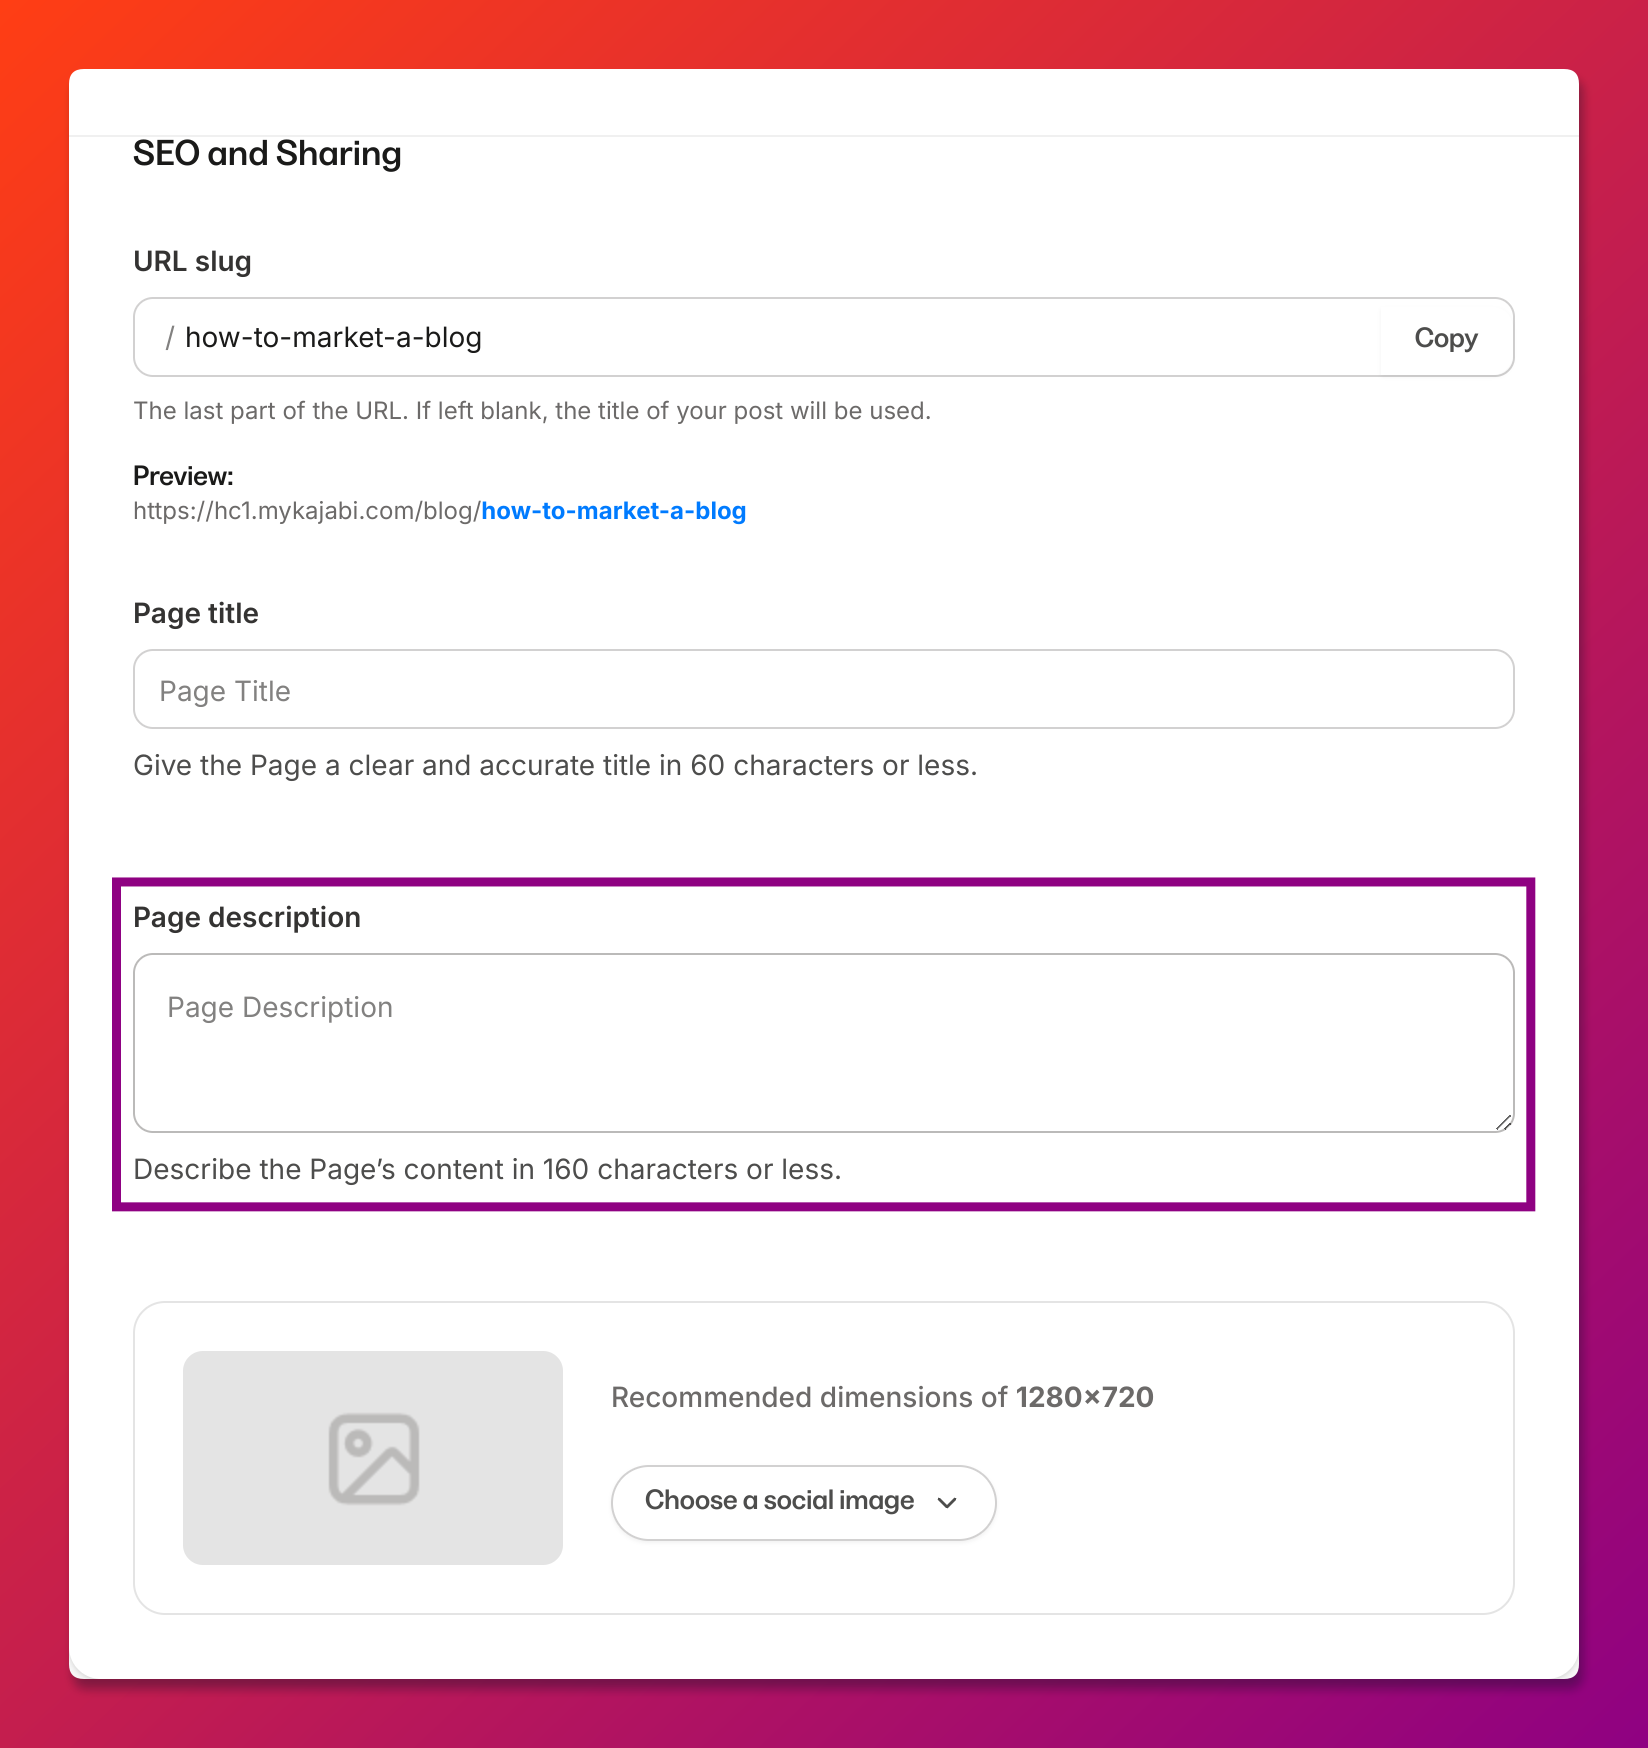This screenshot has height=1748, width=1648.
Task: Select the social image placeholder thumbnail
Action: pyautogui.click(x=373, y=1458)
